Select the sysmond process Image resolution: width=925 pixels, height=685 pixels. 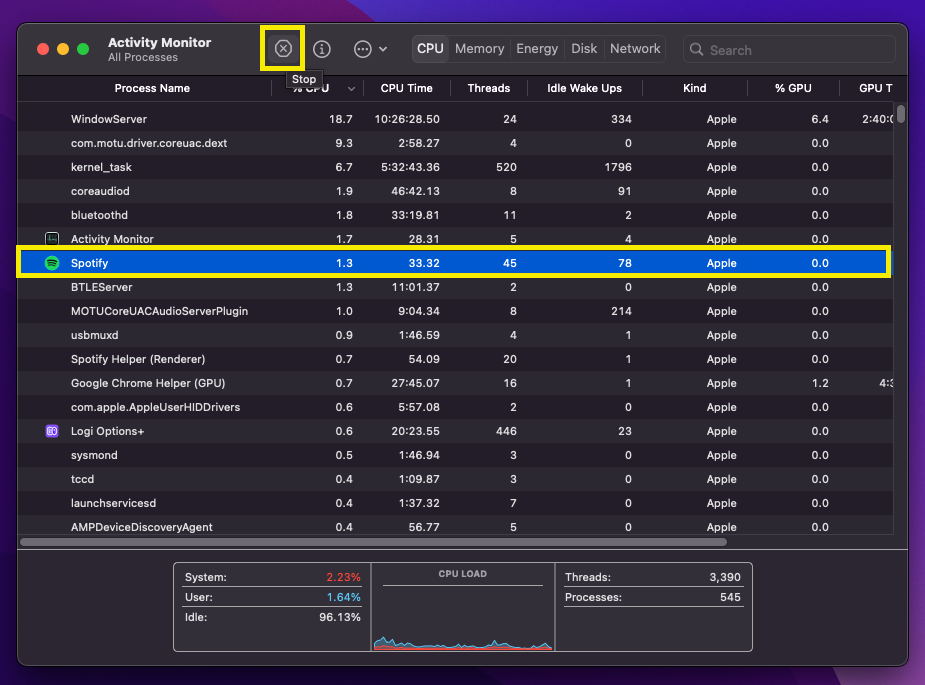[x=455, y=455]
